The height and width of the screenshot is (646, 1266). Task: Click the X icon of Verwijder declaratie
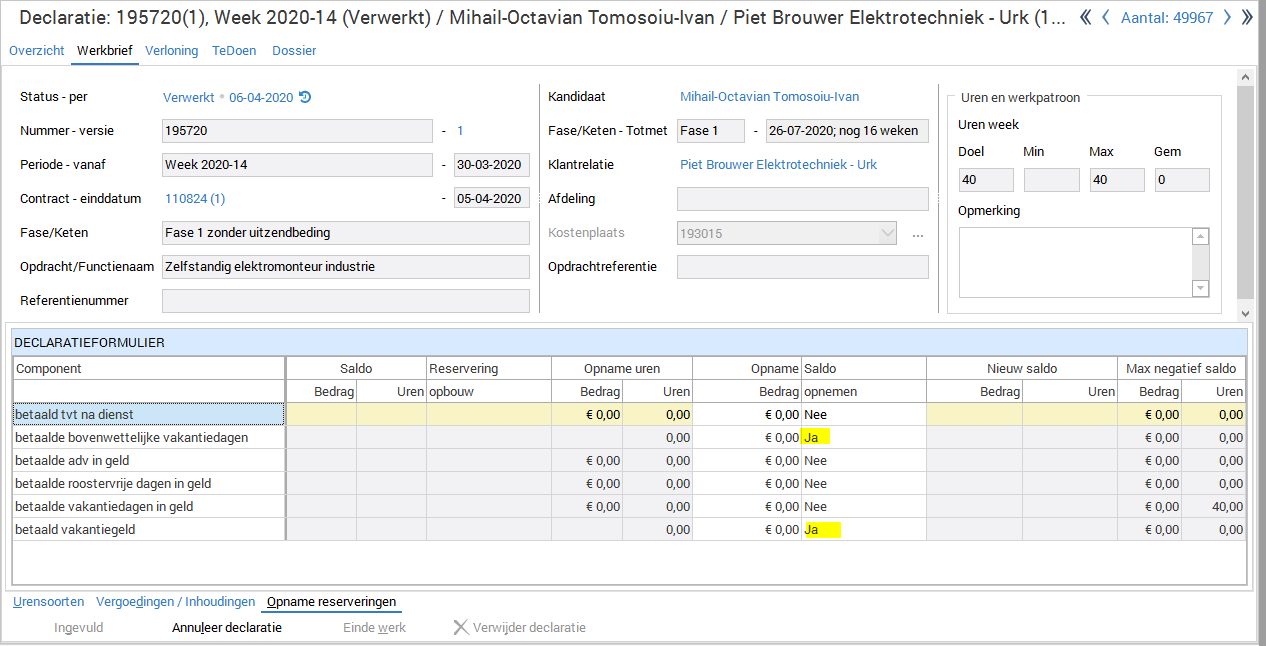(460, 628)
